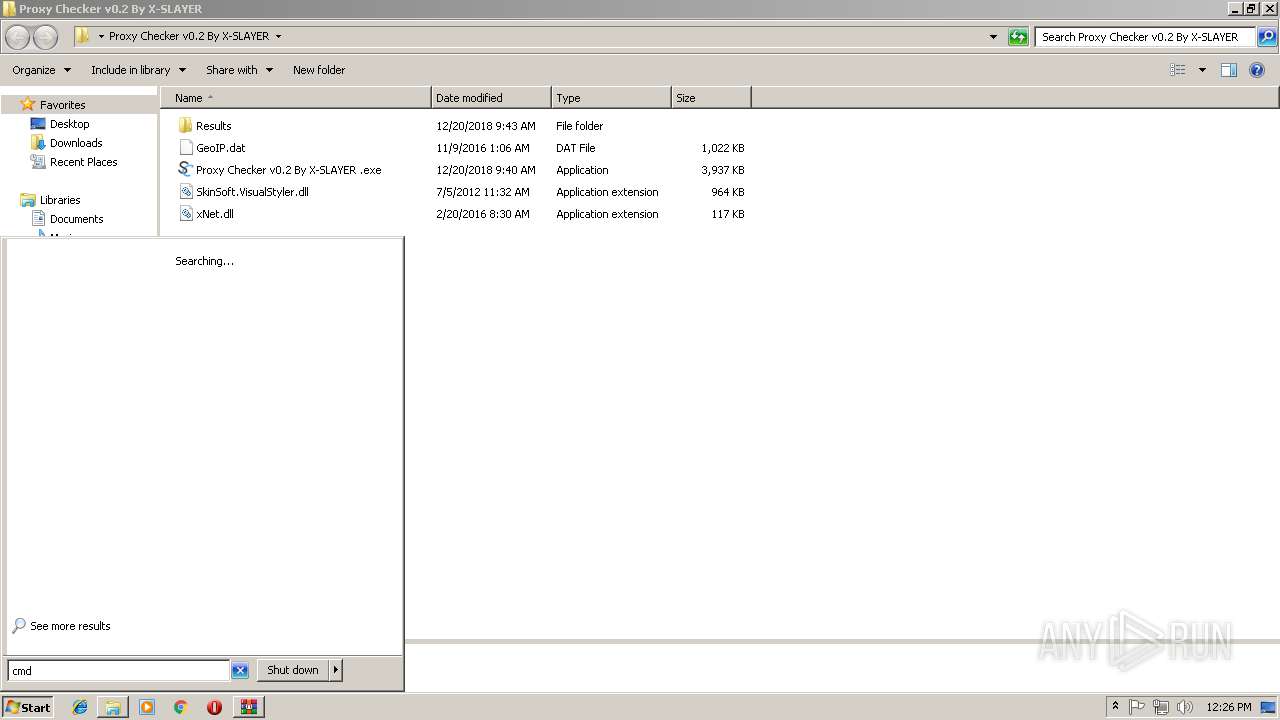Screen dimensions: 1280x720
Task: Open Windows Media Player from taskbar
Action: 147,707
